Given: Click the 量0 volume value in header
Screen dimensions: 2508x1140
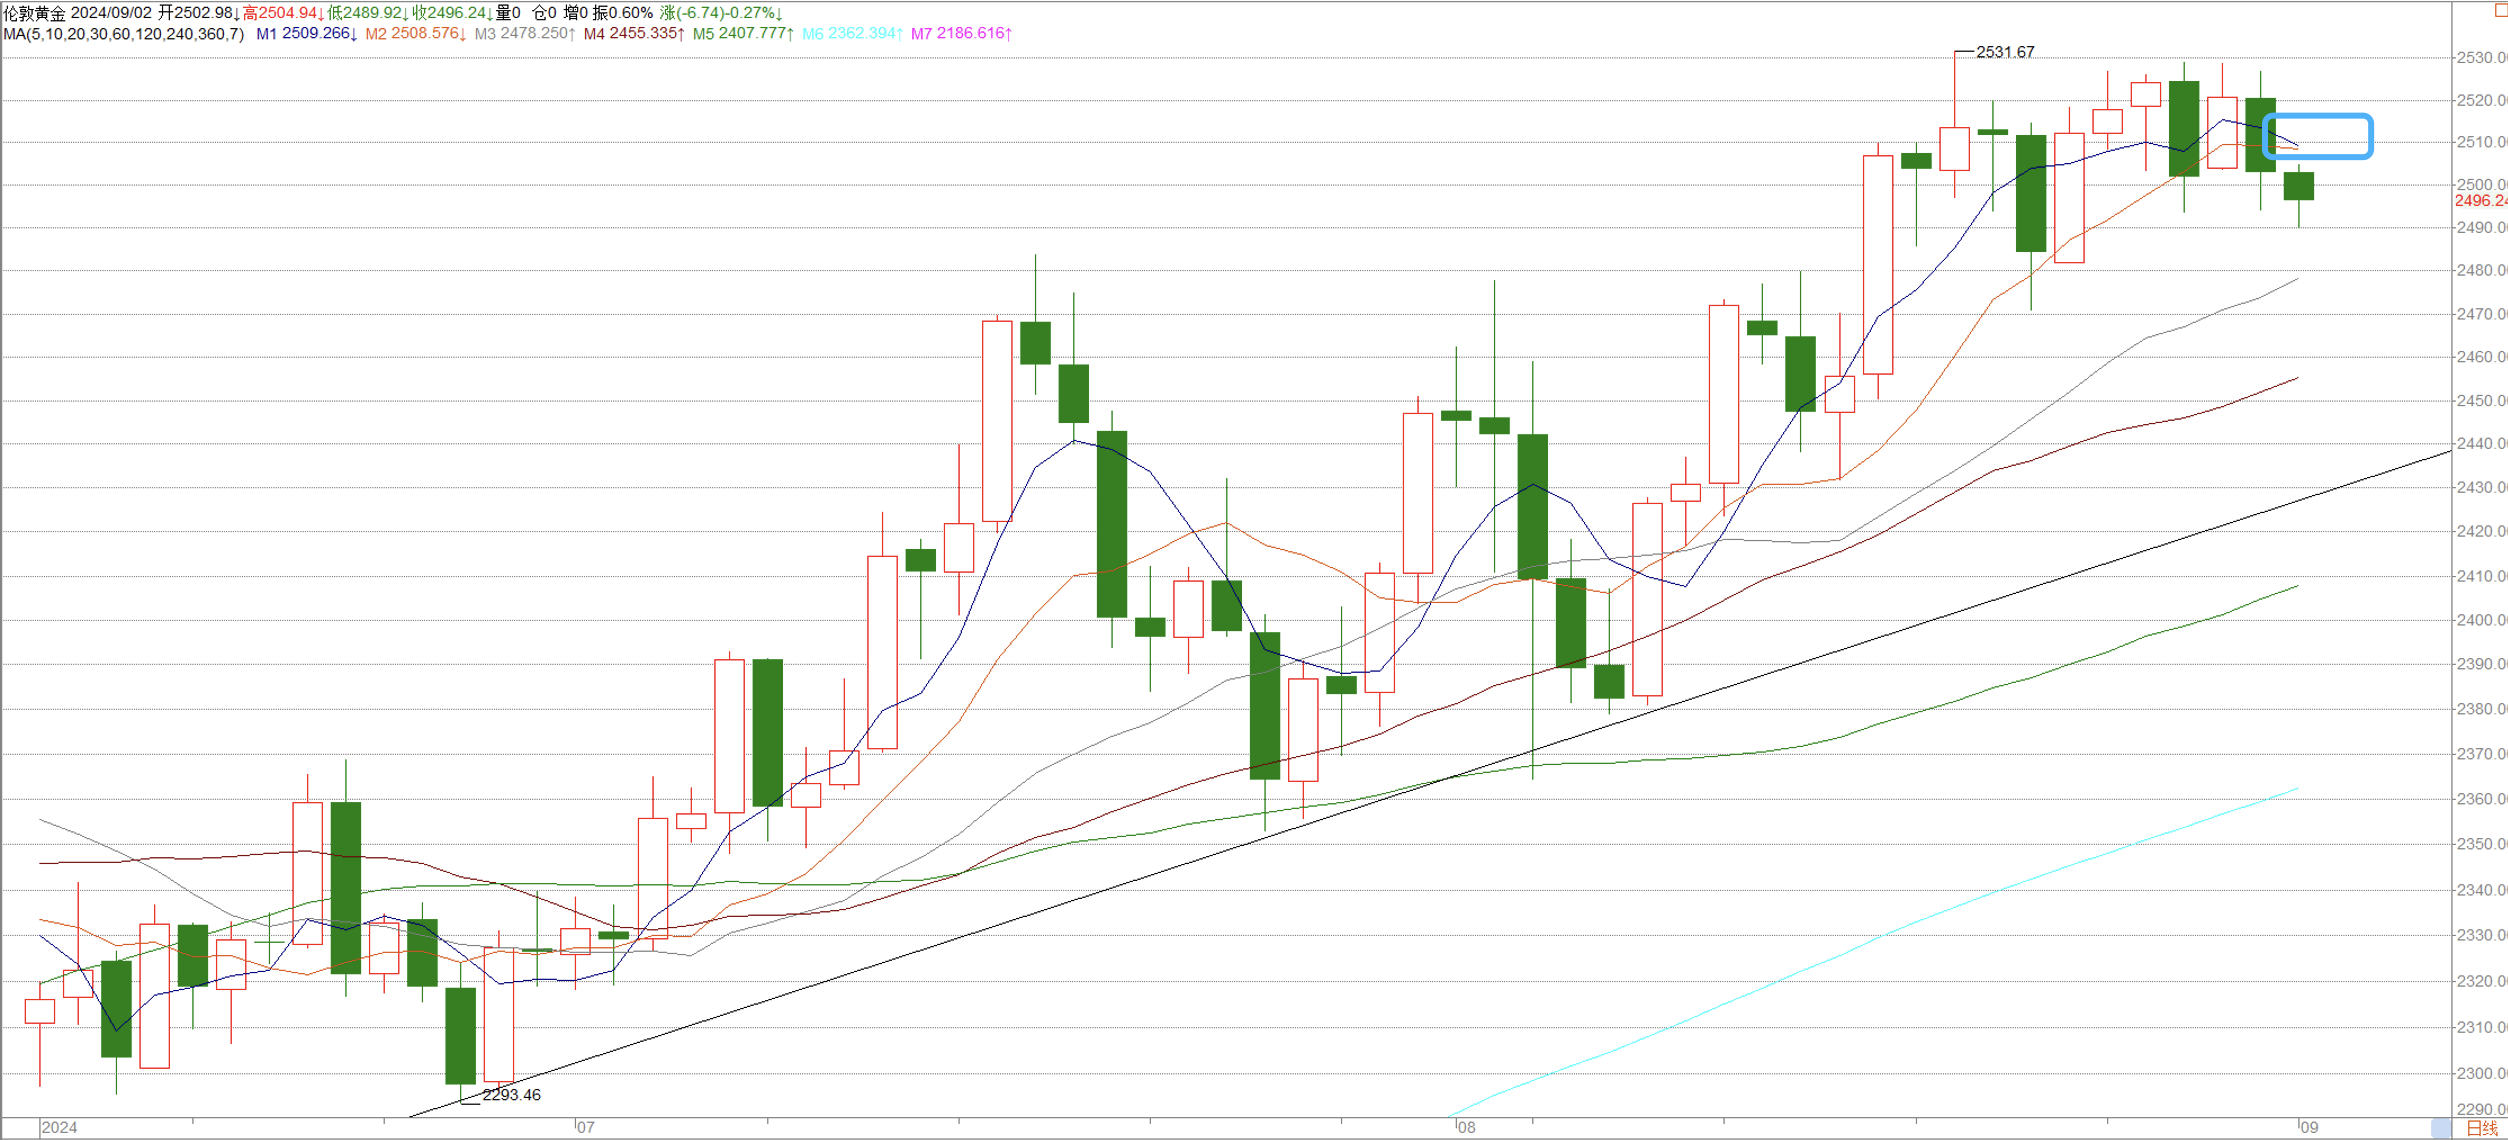Looking at the screenshot, I should pyautogui.click(x=508, y=13).
